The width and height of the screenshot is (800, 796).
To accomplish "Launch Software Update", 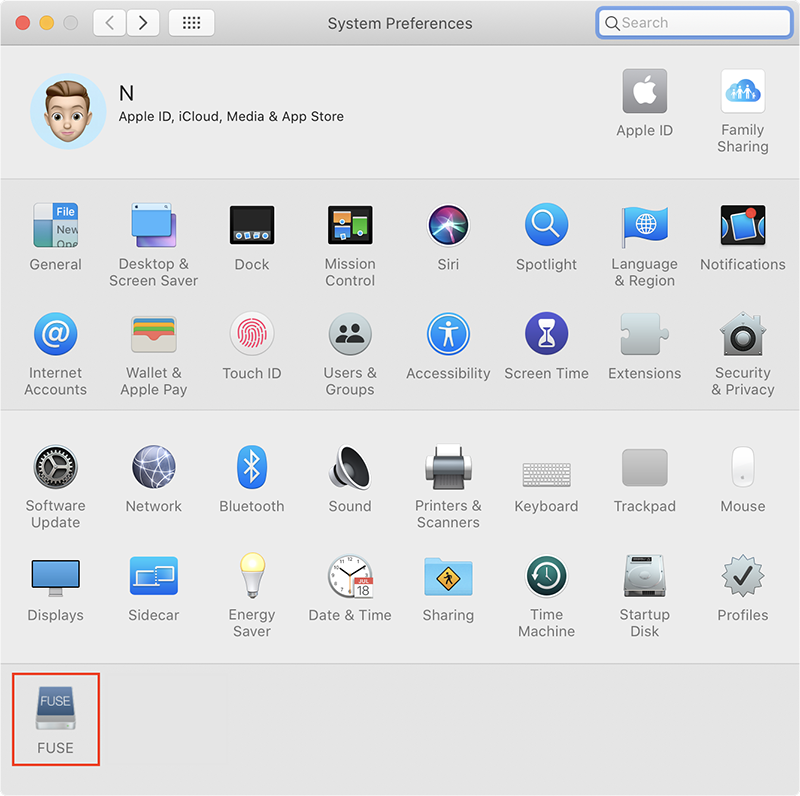I will click(55, 467).
